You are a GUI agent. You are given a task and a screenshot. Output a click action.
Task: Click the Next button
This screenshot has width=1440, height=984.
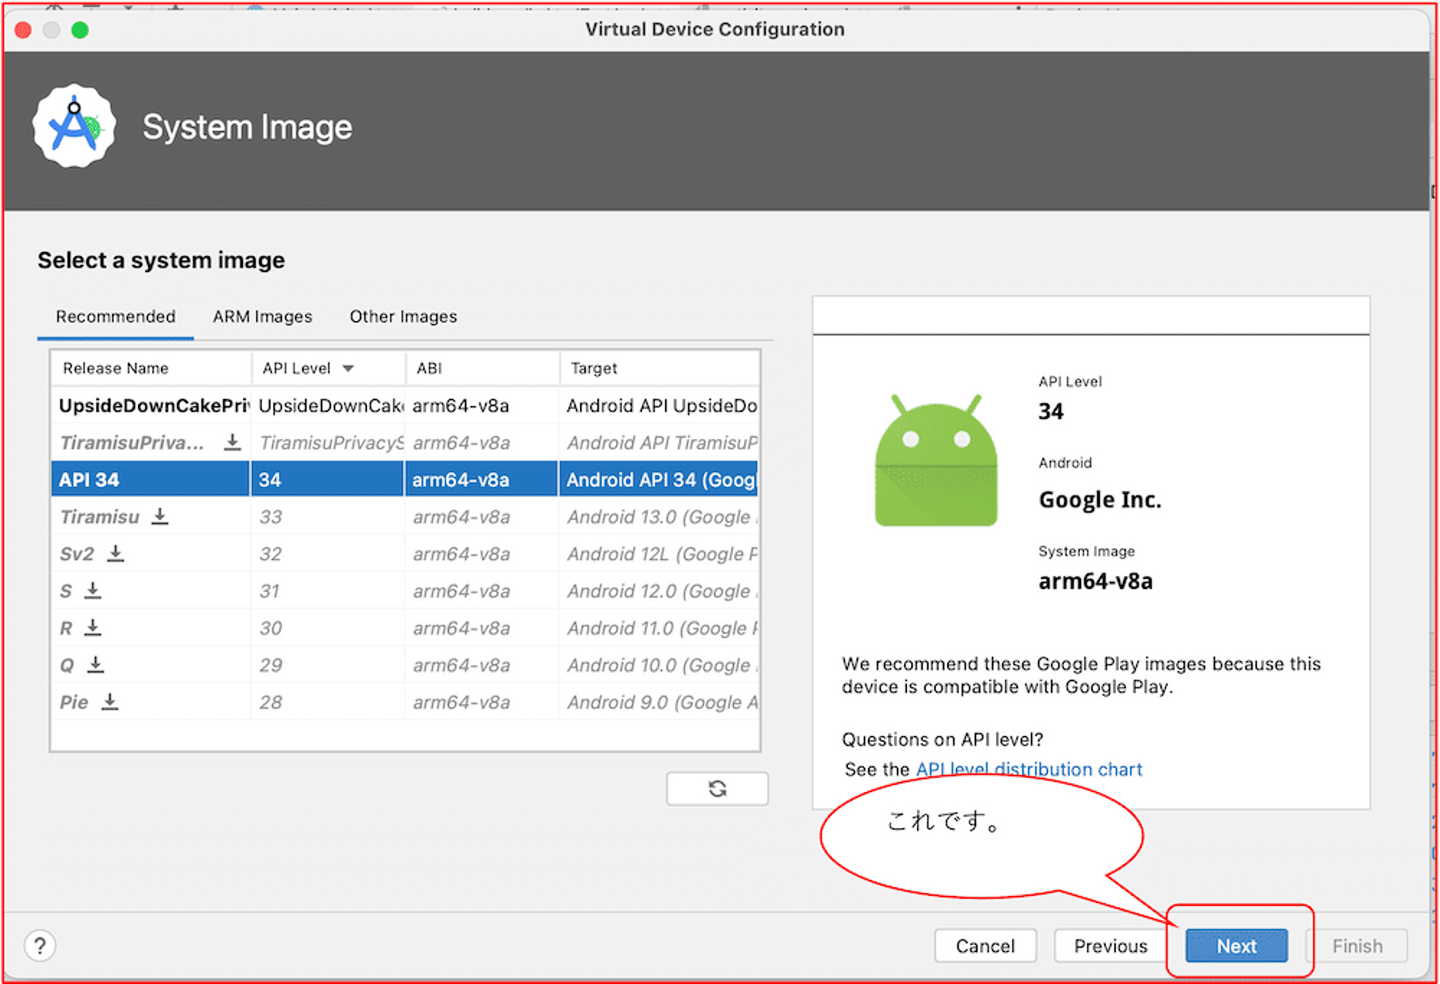point(1236,946)
